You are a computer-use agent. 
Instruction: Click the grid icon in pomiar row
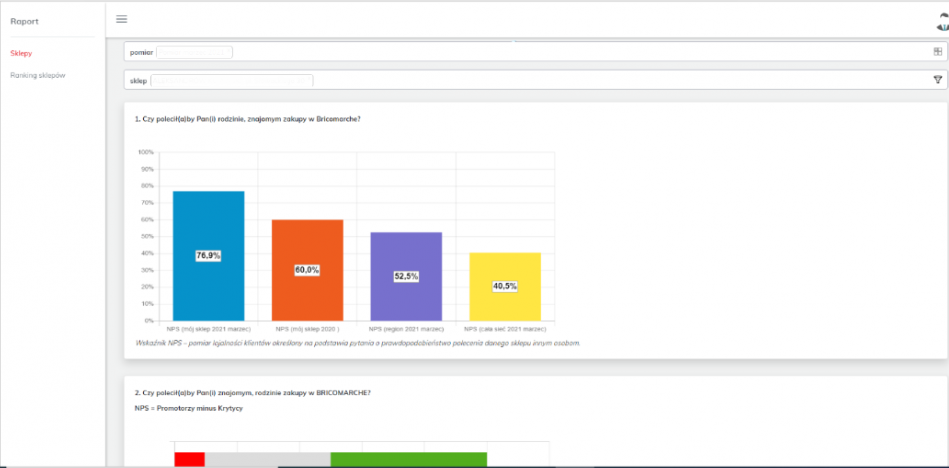[937, 51]
